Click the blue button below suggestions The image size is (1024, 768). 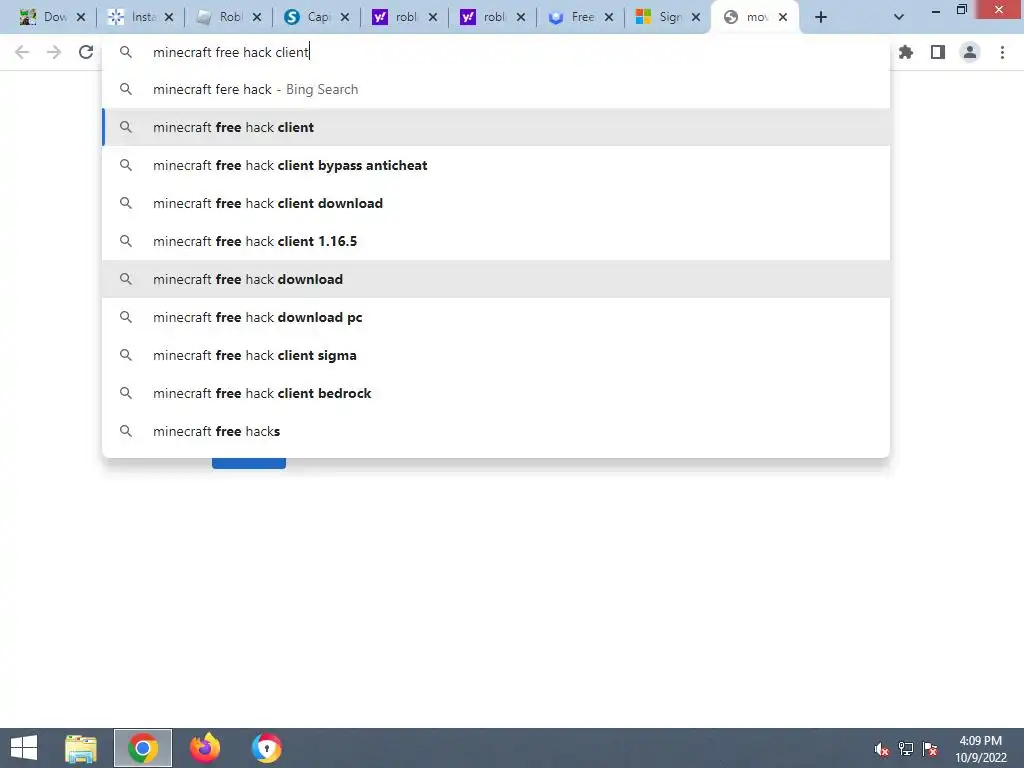[249, 463]
